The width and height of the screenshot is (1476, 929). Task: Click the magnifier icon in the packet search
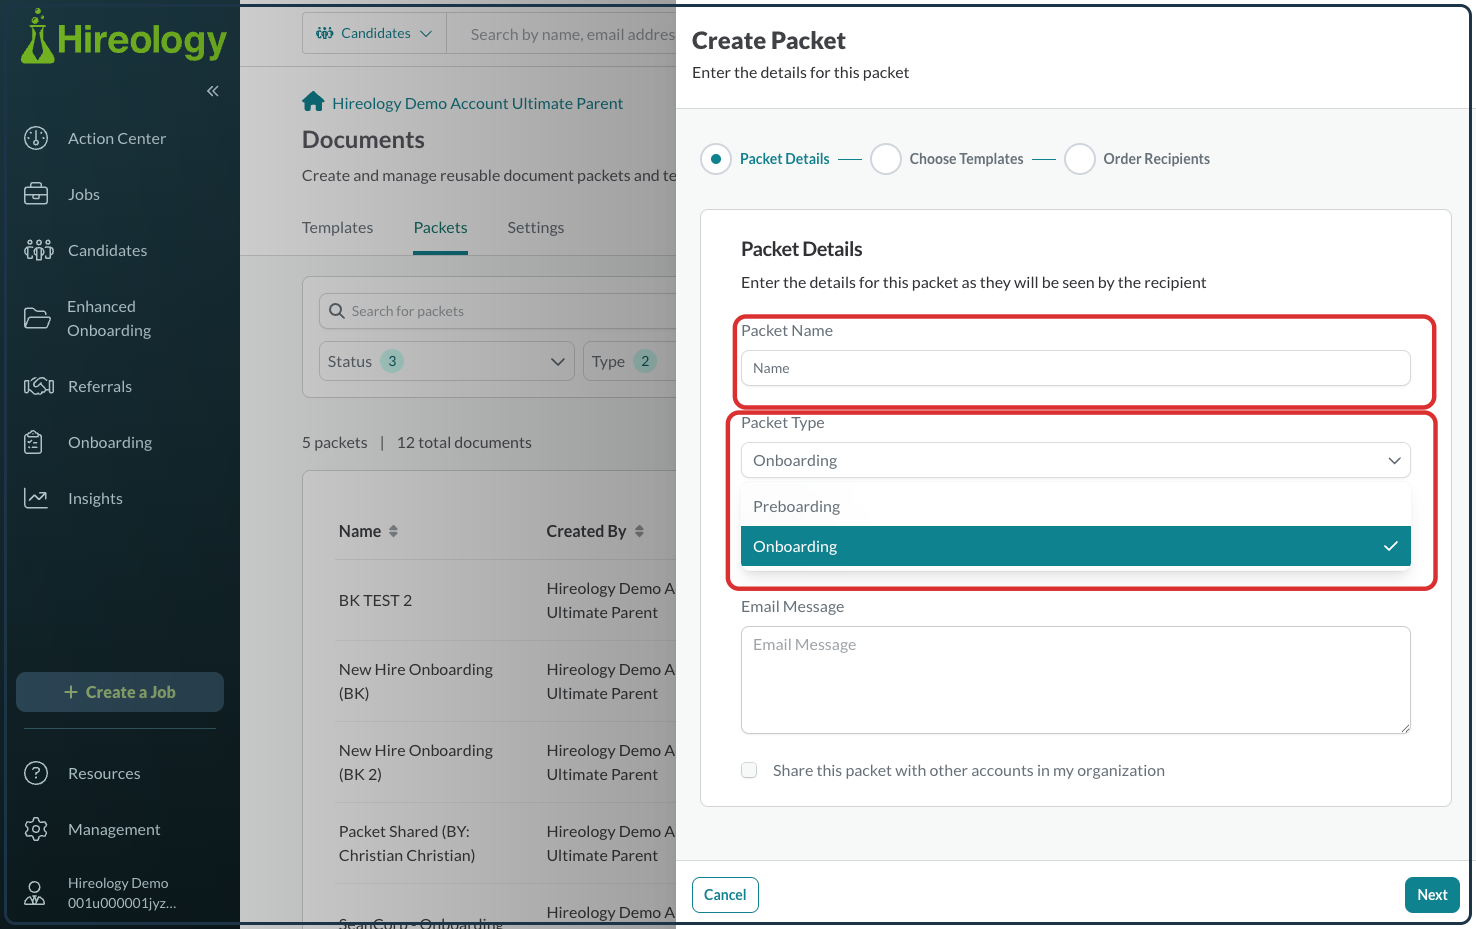337,311
